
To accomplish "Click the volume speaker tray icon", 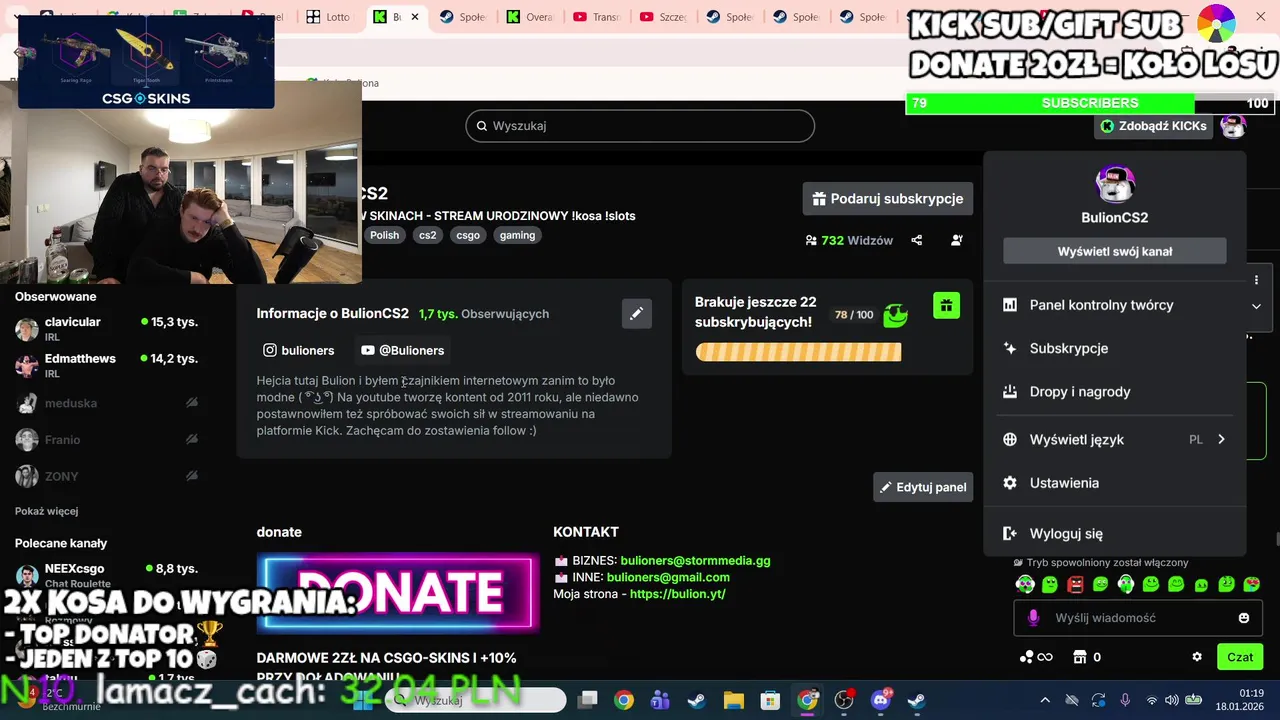I will tap(1171, 700).
